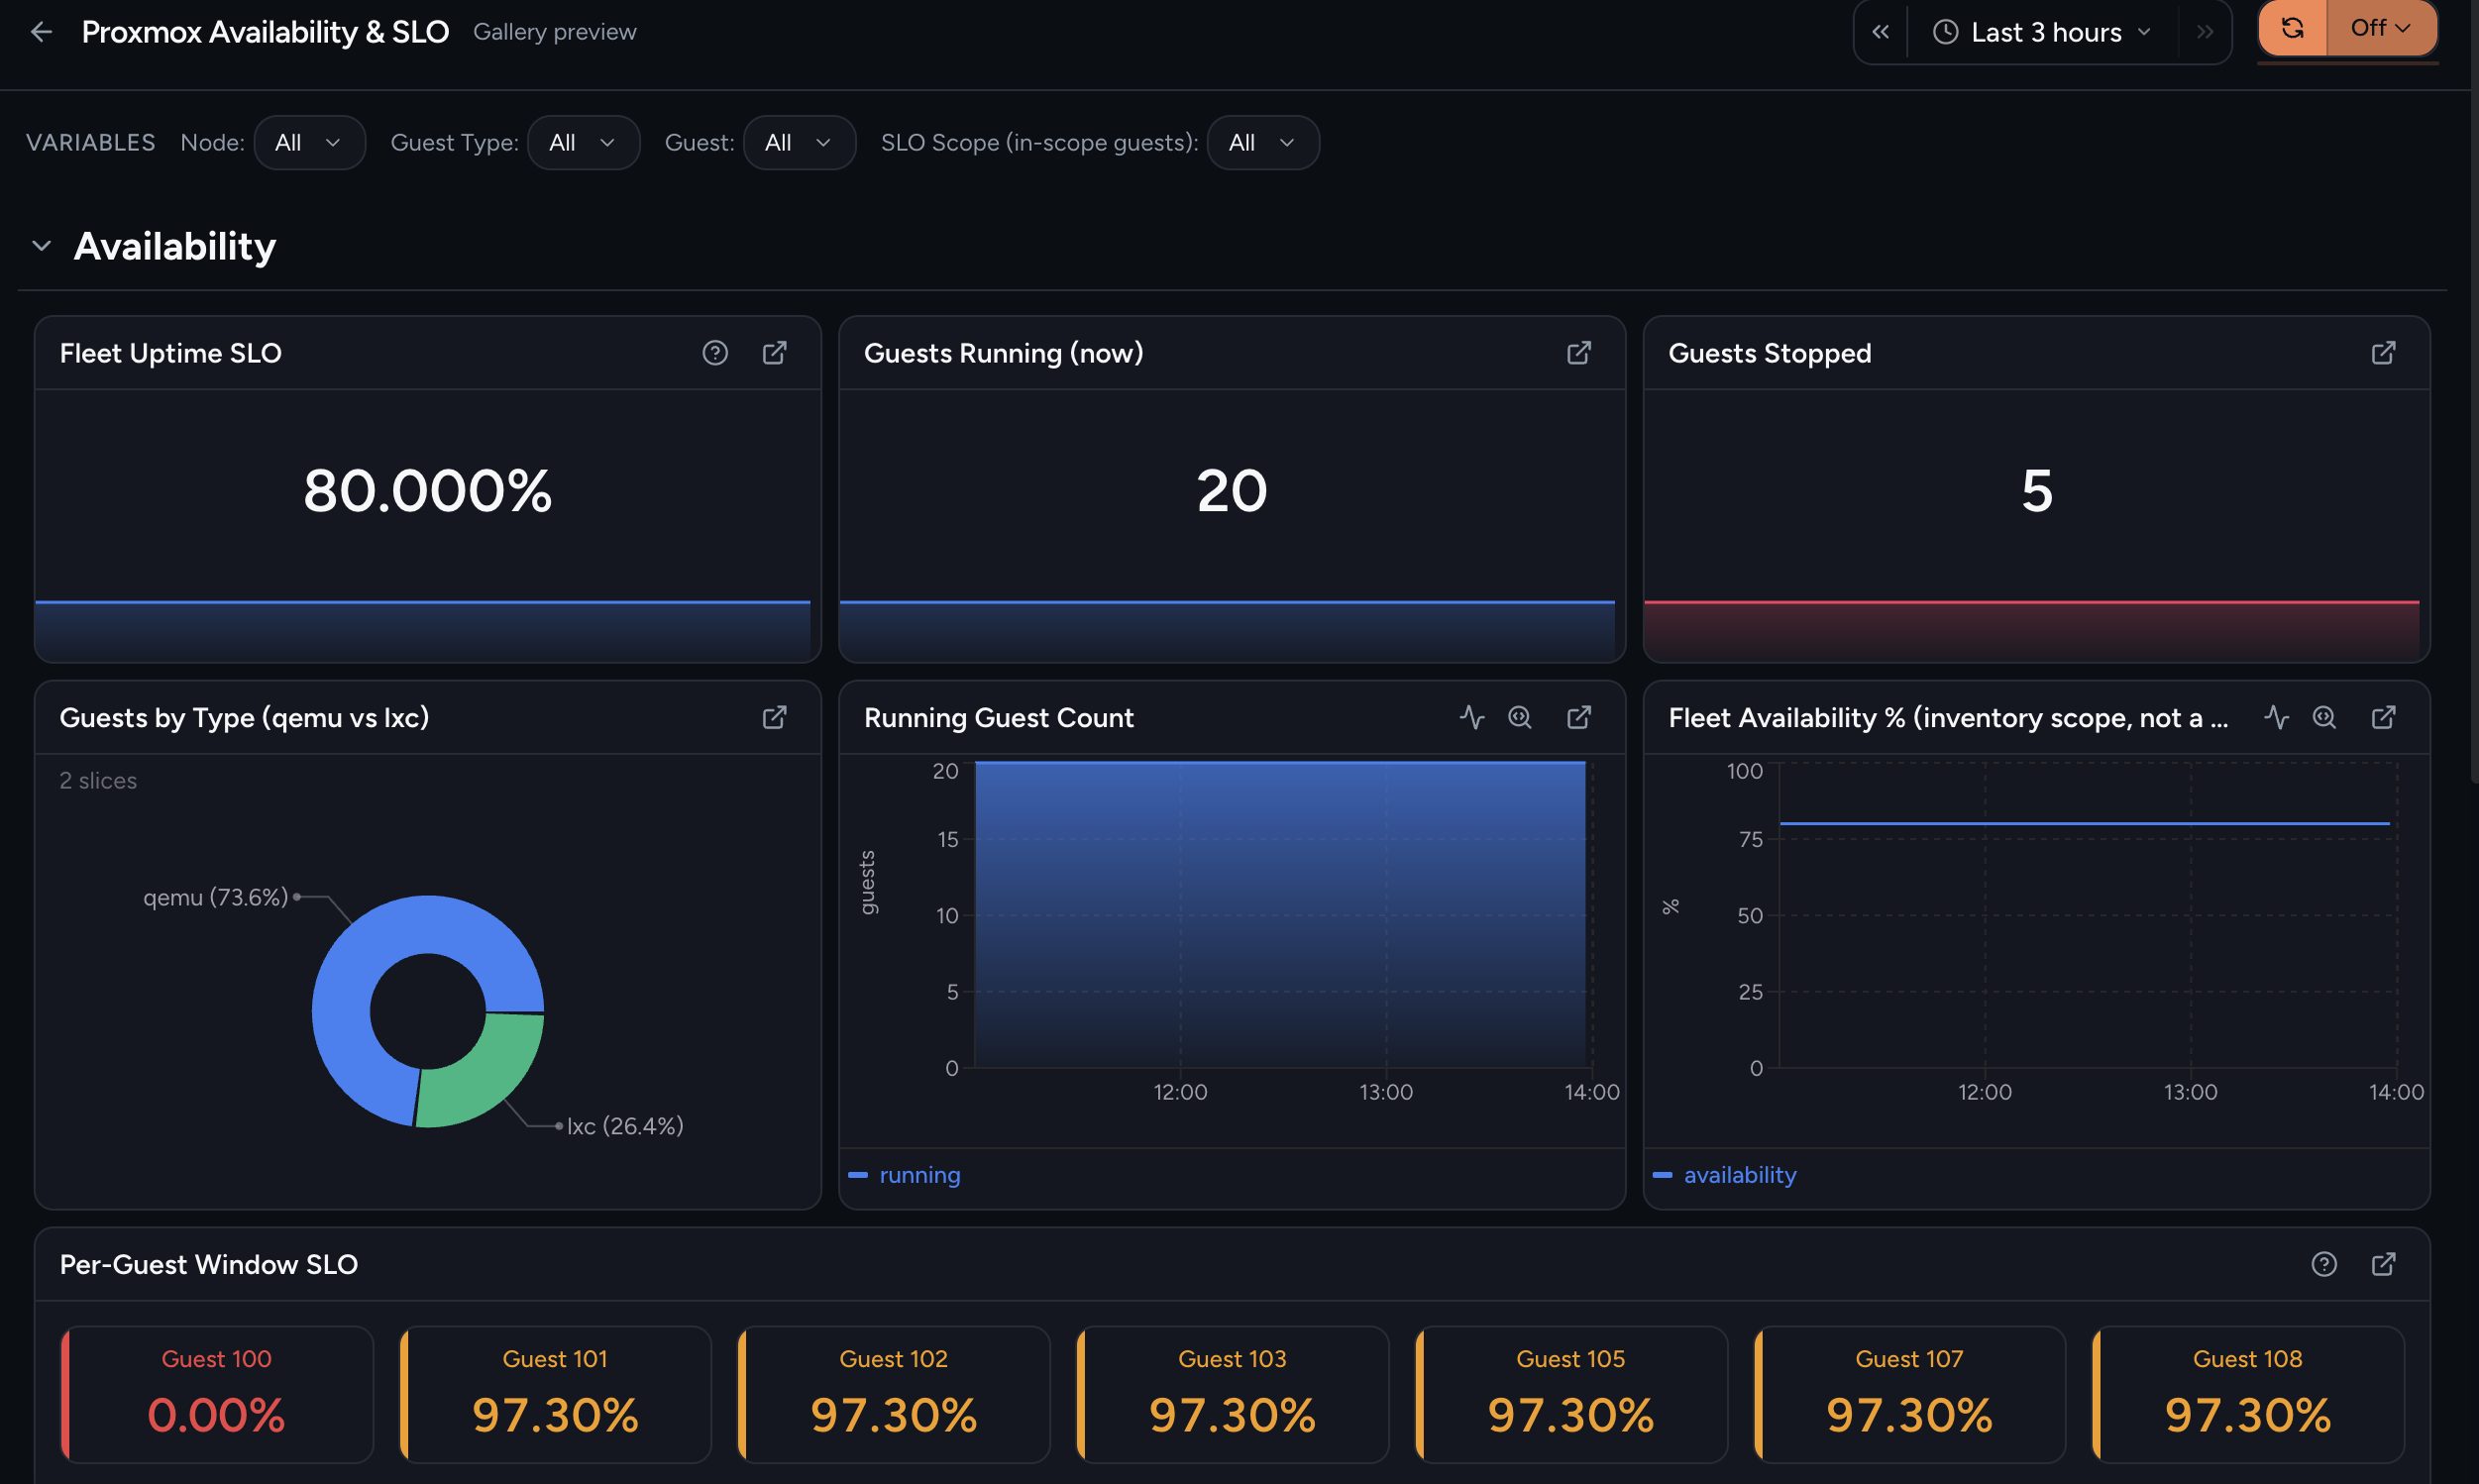Viewport: 2479px width, 1484px height.
Task: Select the Guest 107 stat card
Action: click(1910, 1395)
